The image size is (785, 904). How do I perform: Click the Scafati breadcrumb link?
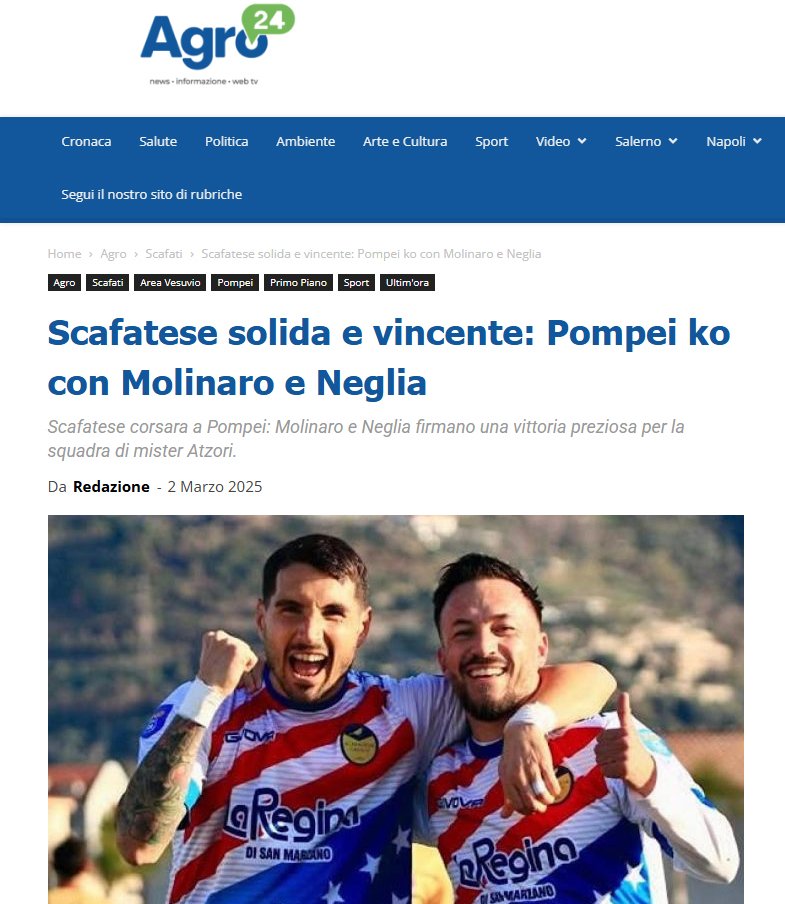click(x=164, y=254)
